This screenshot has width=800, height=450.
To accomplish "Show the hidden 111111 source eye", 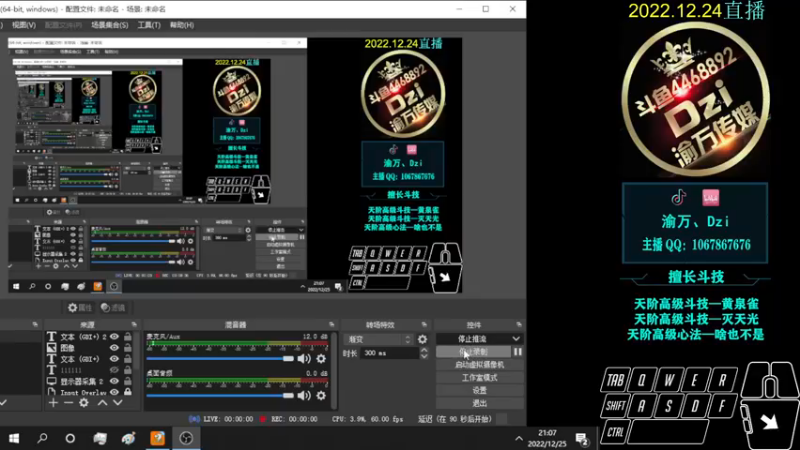I will click(114, 370).
